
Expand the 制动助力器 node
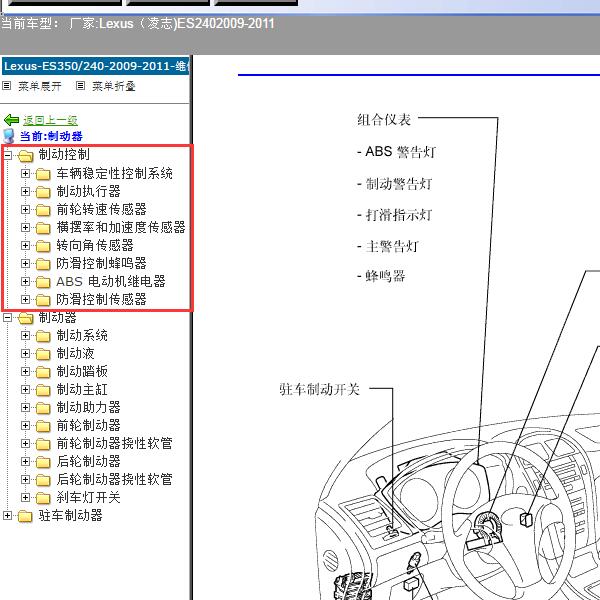[25, 408]
